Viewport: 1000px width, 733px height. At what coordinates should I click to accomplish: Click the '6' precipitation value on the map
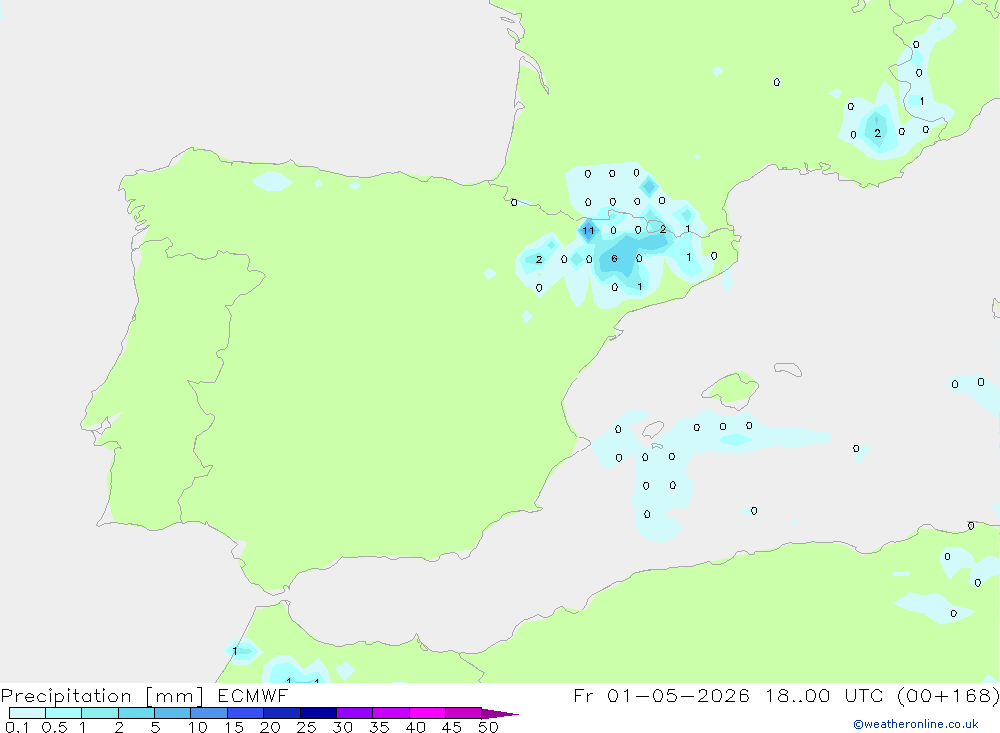pos(614,258)
